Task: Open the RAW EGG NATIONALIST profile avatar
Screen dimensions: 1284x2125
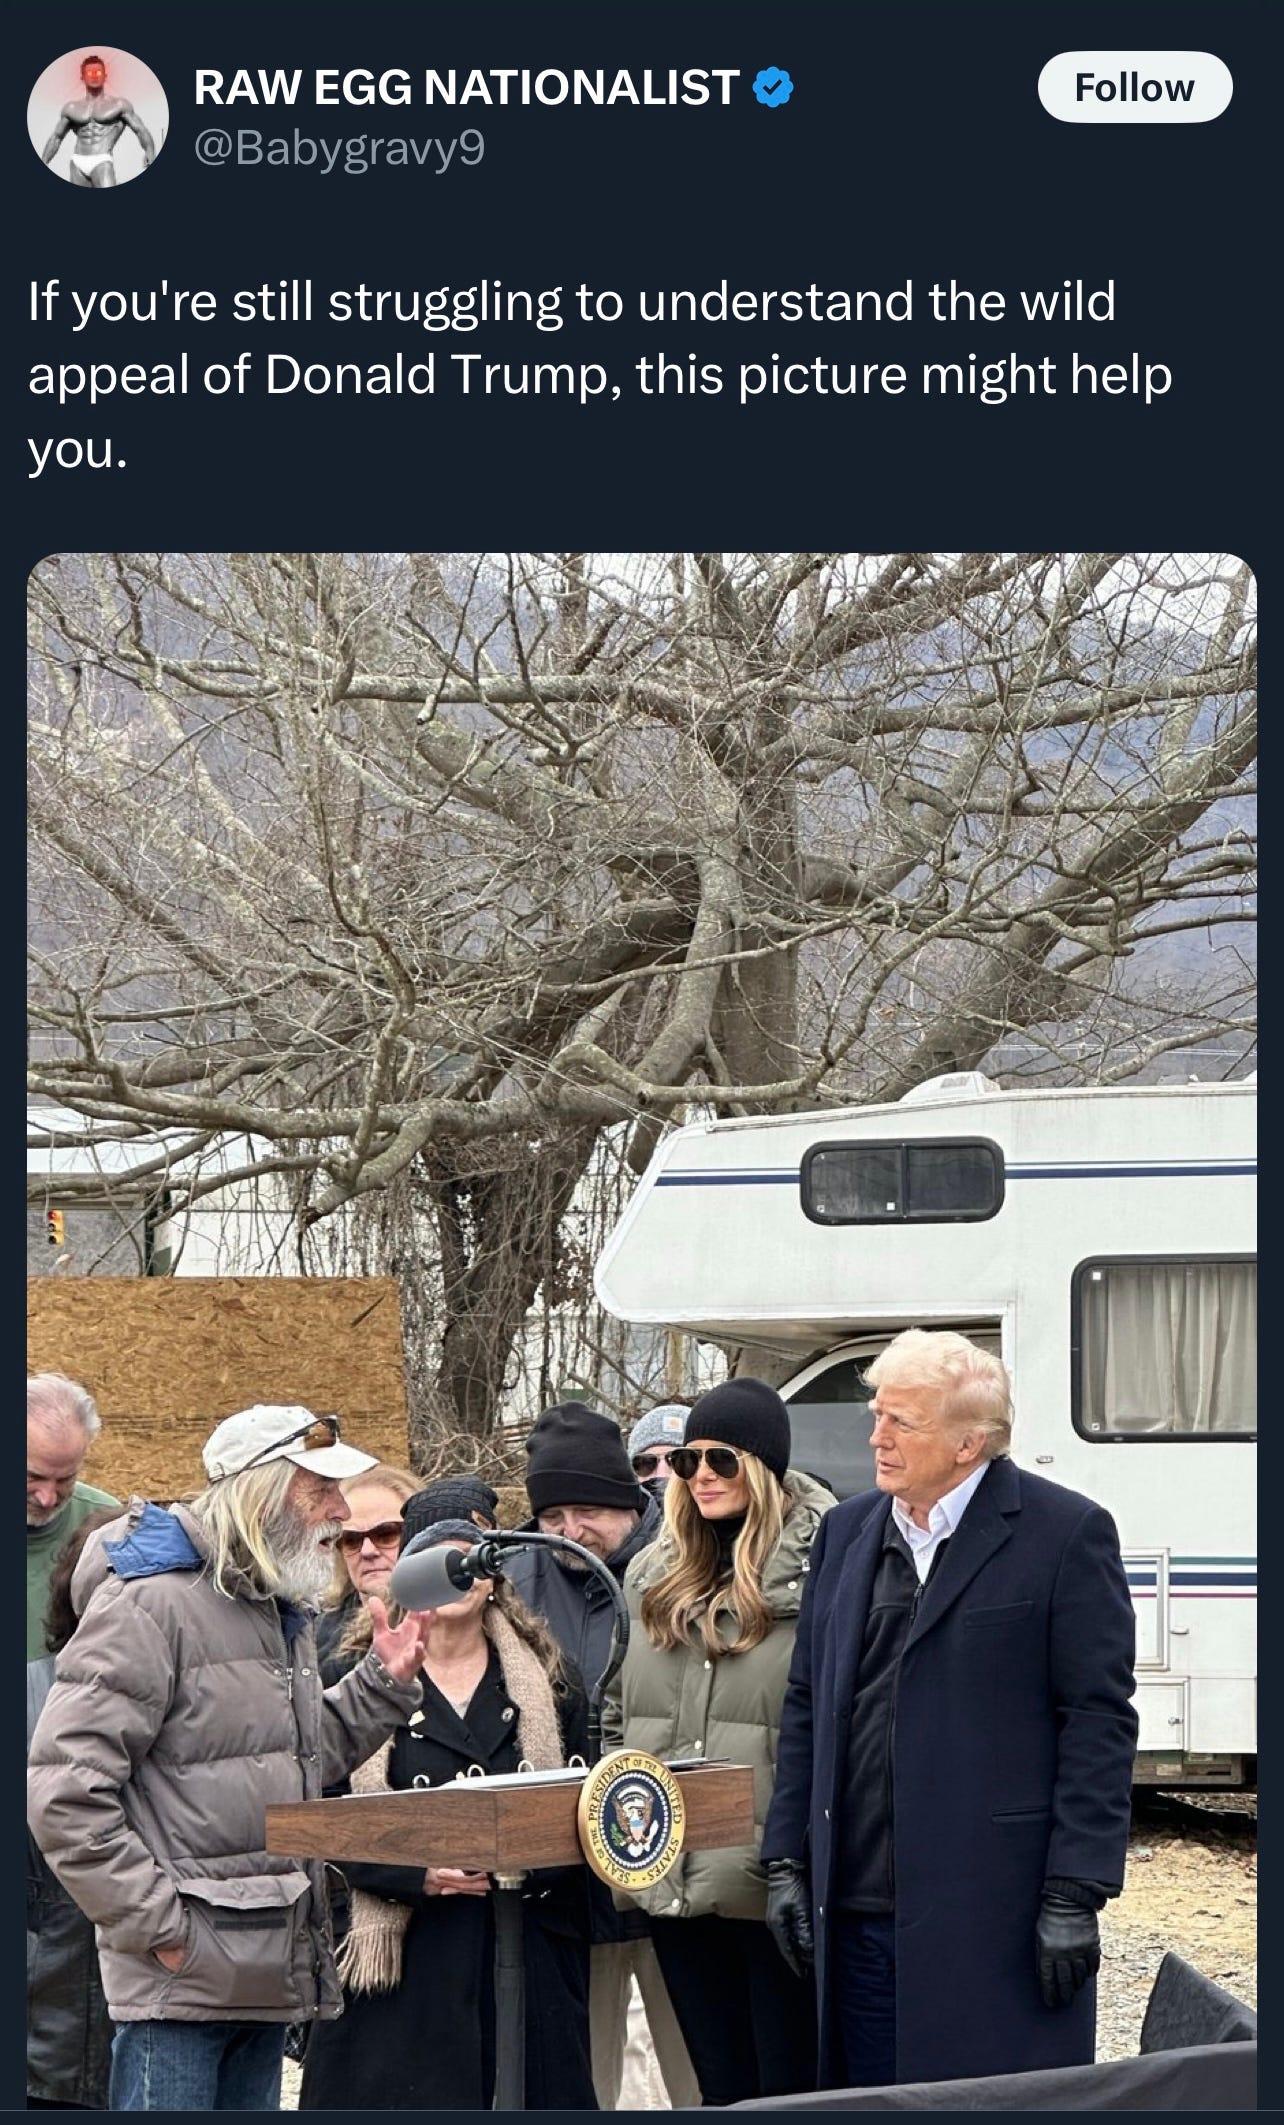Action: click(x=98, y=117)
